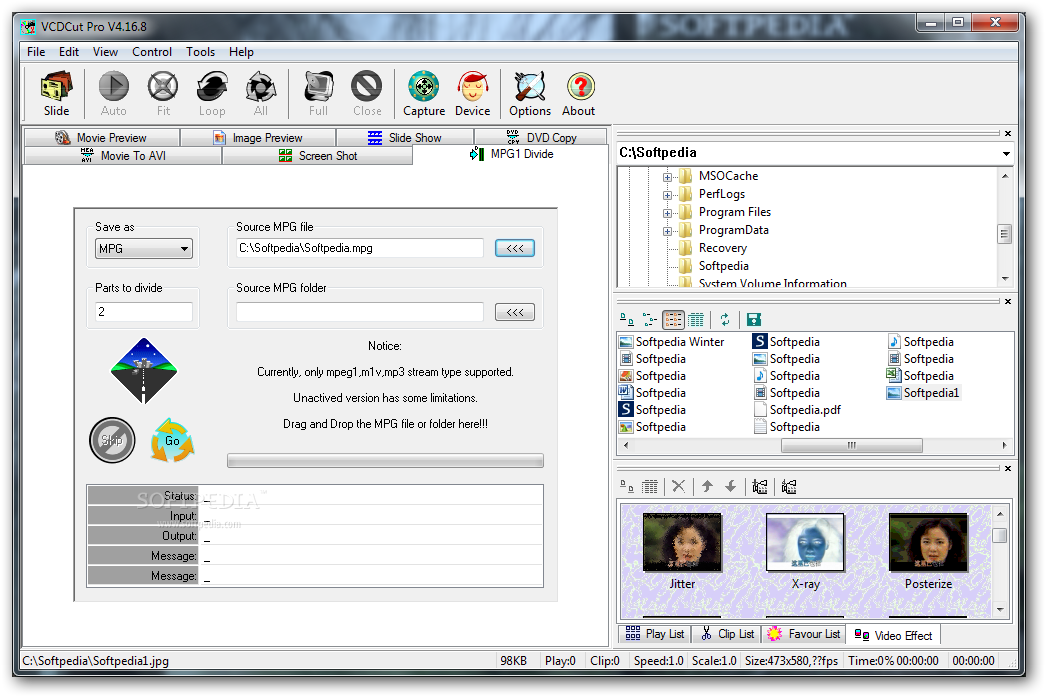
Task: Select the Softpedia folder in tree
Action: pyautogui.click(x=723, y=266)
